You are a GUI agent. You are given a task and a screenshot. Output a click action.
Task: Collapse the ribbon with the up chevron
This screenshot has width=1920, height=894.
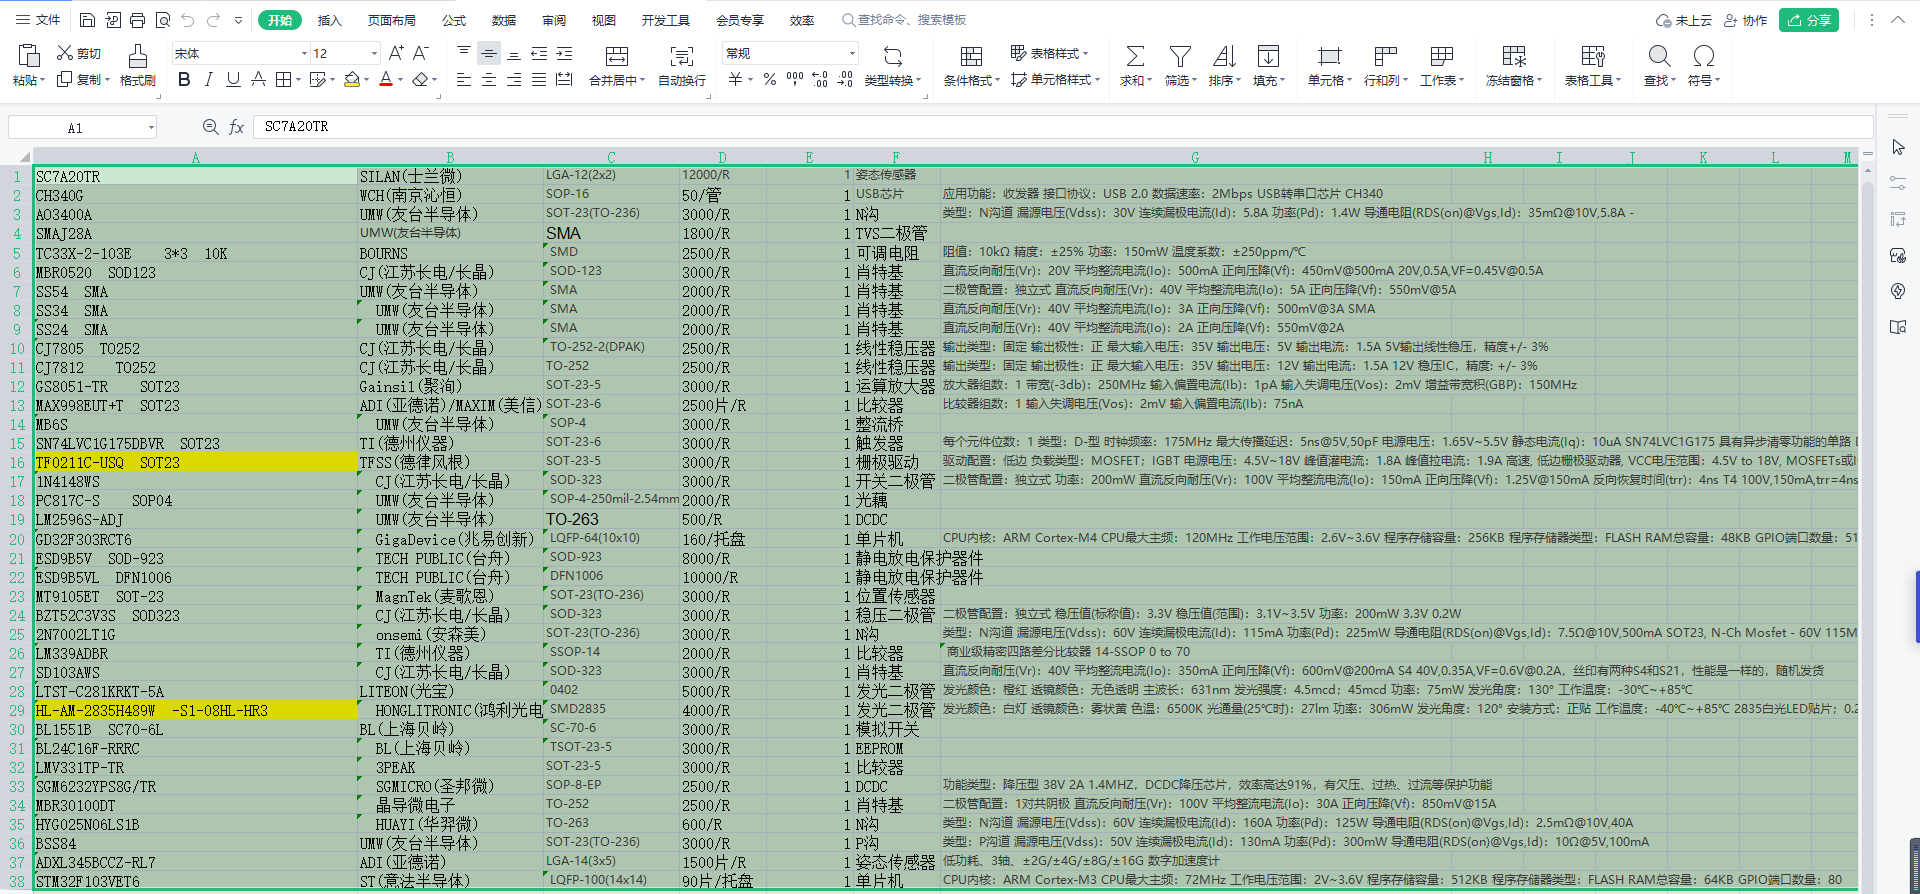coord(1897,20)
